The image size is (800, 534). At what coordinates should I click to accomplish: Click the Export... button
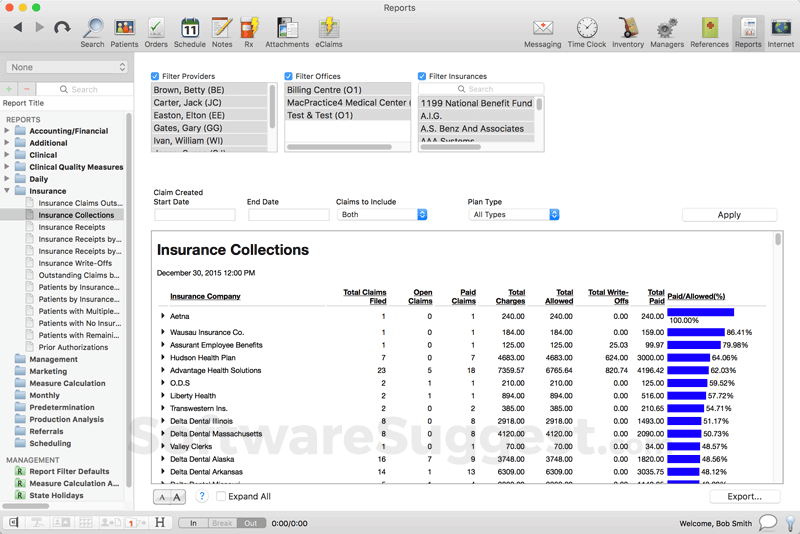click(x=745, y=496)
